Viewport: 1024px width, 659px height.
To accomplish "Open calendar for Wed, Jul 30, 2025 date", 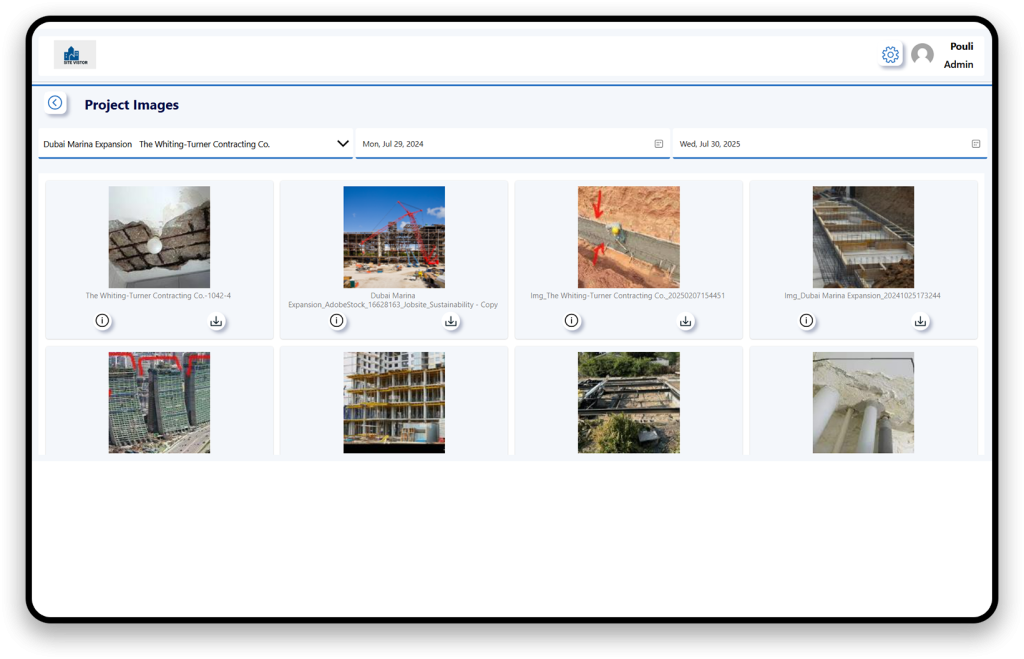I will (976, 144).
